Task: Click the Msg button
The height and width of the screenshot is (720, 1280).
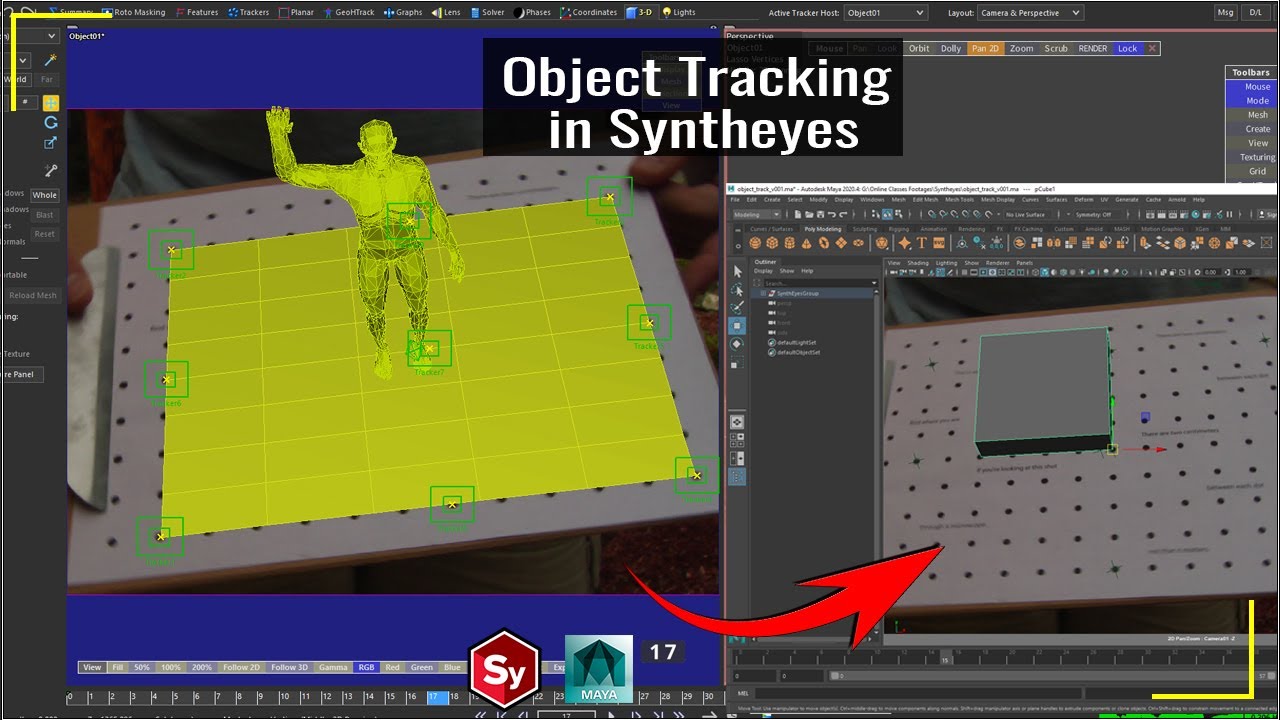Action: (x=1225, y=13)
